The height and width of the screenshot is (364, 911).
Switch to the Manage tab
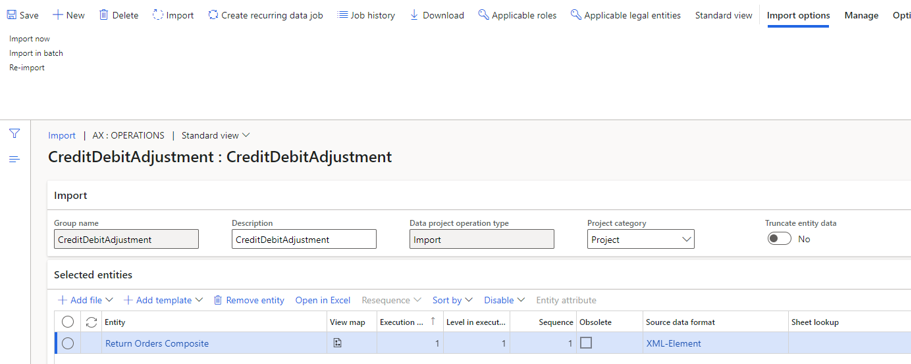(861, 16)
